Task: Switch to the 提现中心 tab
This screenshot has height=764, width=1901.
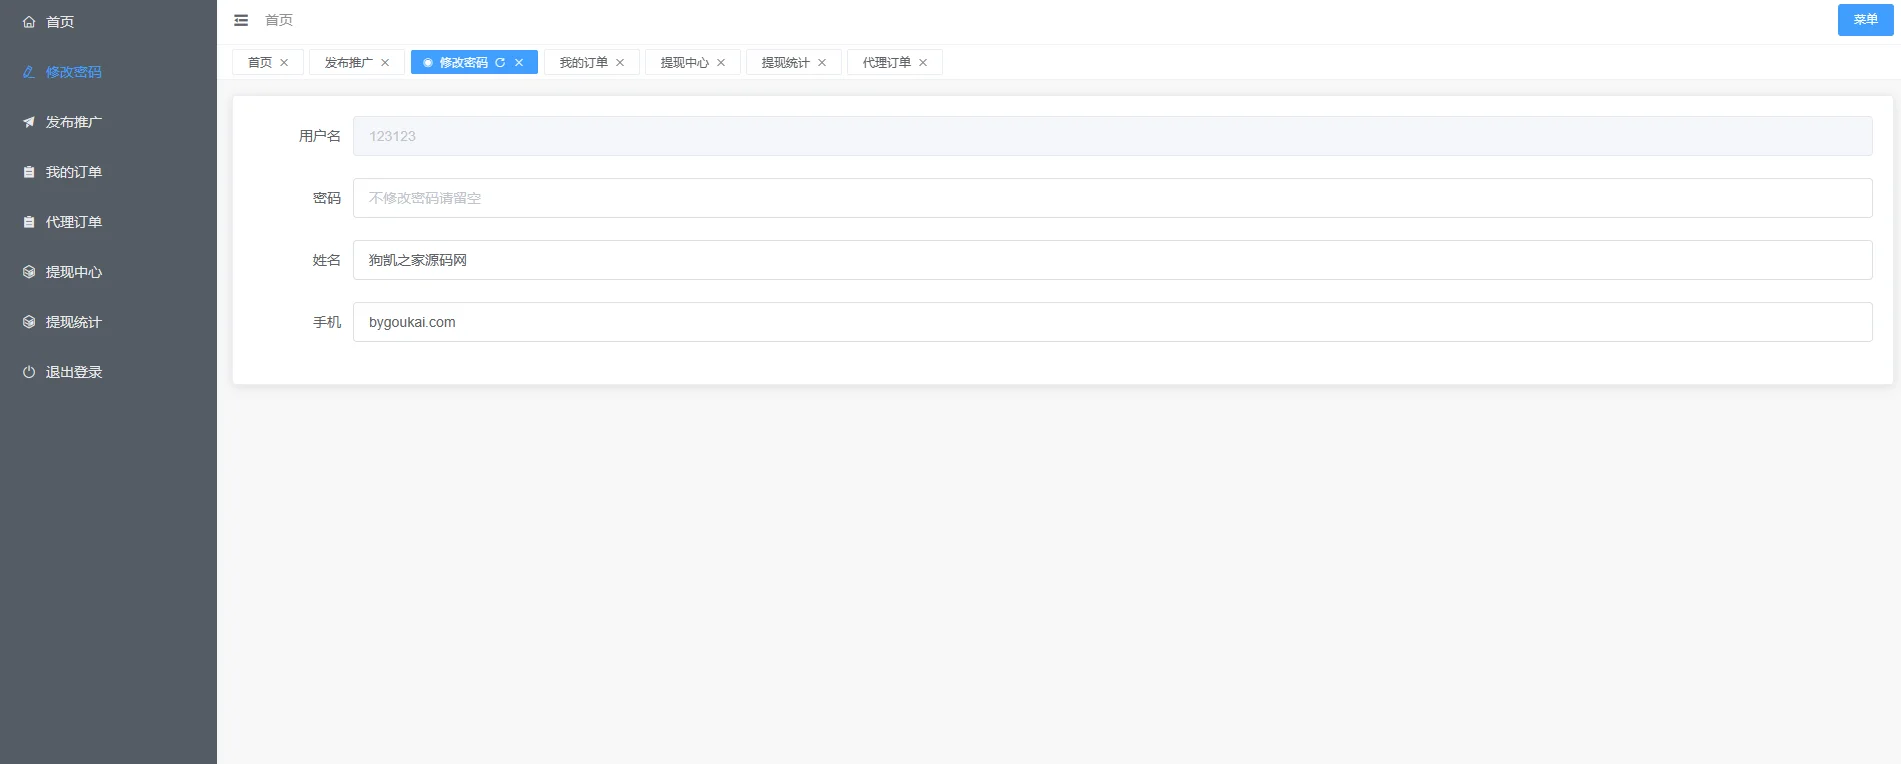Action: click(684, 62)
